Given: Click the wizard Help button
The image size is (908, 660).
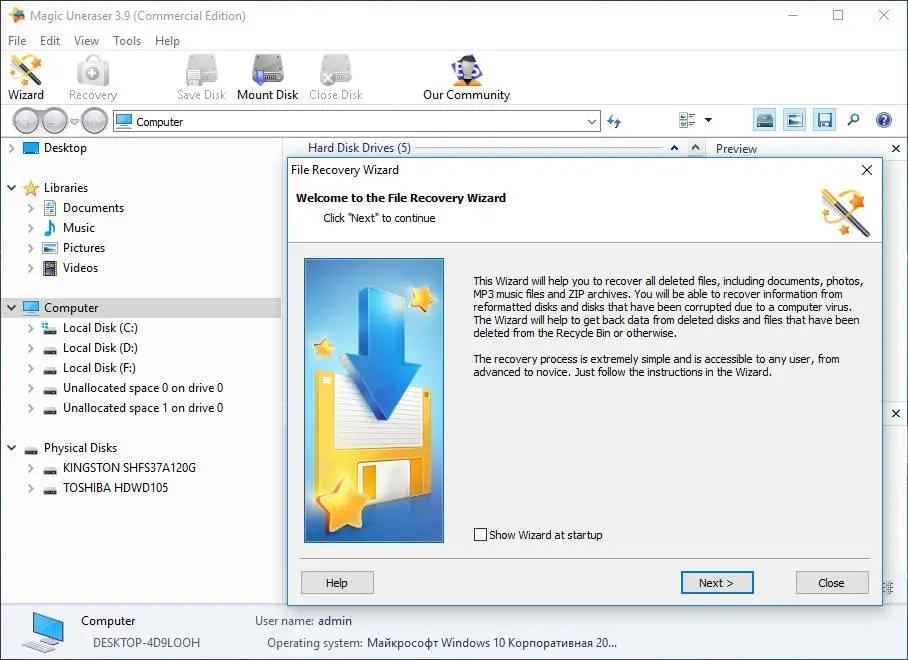Looking at the screenshot, I should pos(337,582).
